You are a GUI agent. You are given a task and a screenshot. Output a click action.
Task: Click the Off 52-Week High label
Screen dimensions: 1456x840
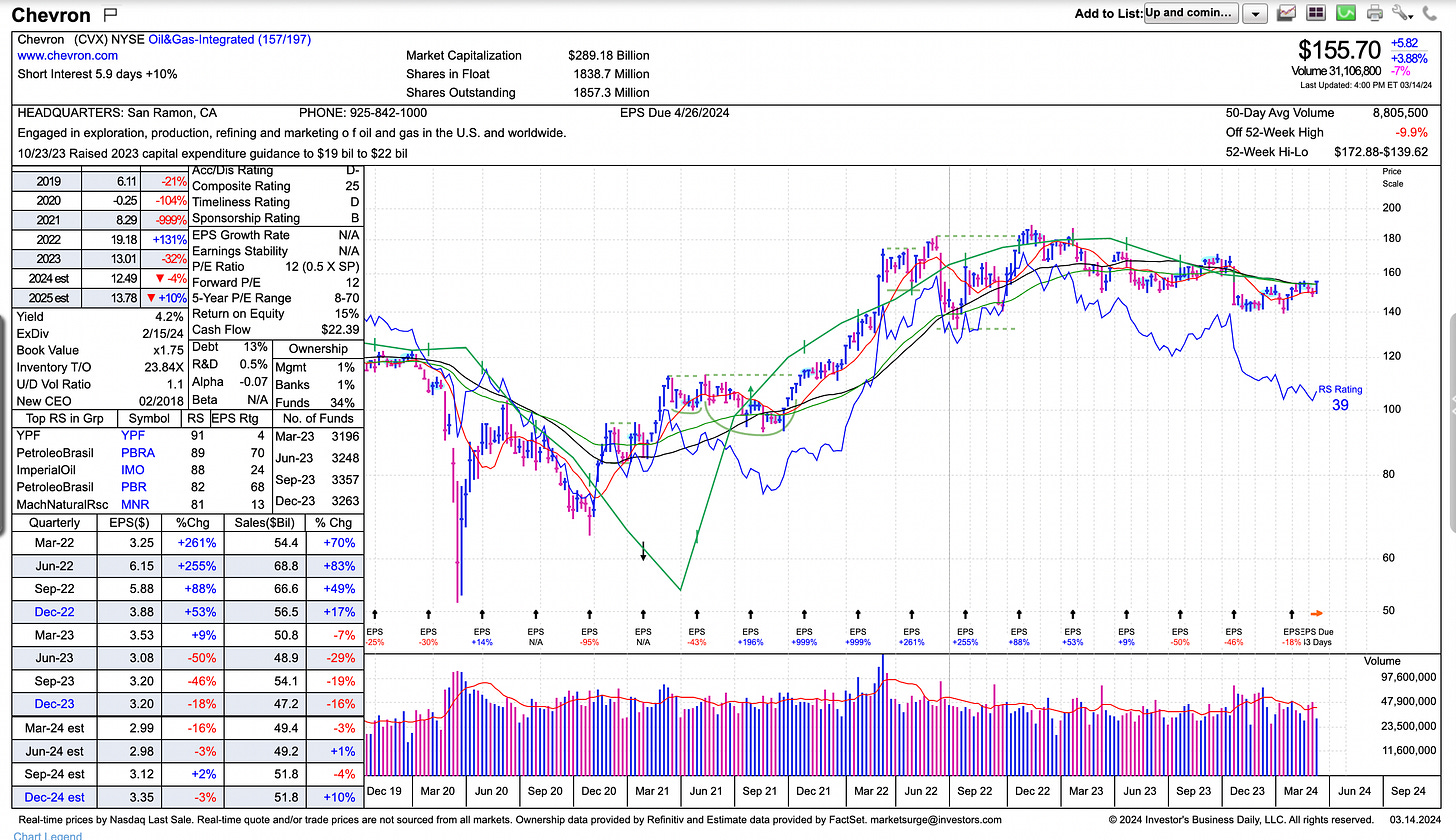tap(1274, 133)
